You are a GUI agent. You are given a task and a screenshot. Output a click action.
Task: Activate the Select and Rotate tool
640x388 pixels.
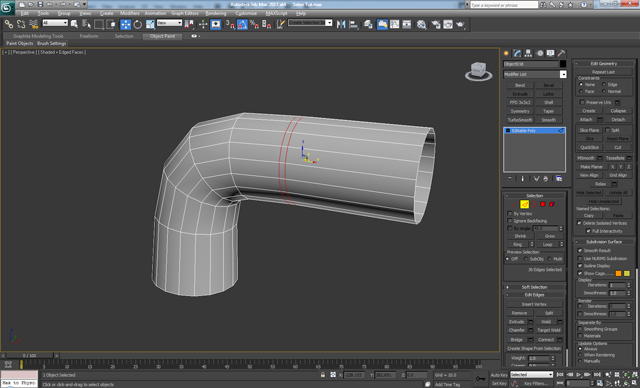click(x=138, y=24)
